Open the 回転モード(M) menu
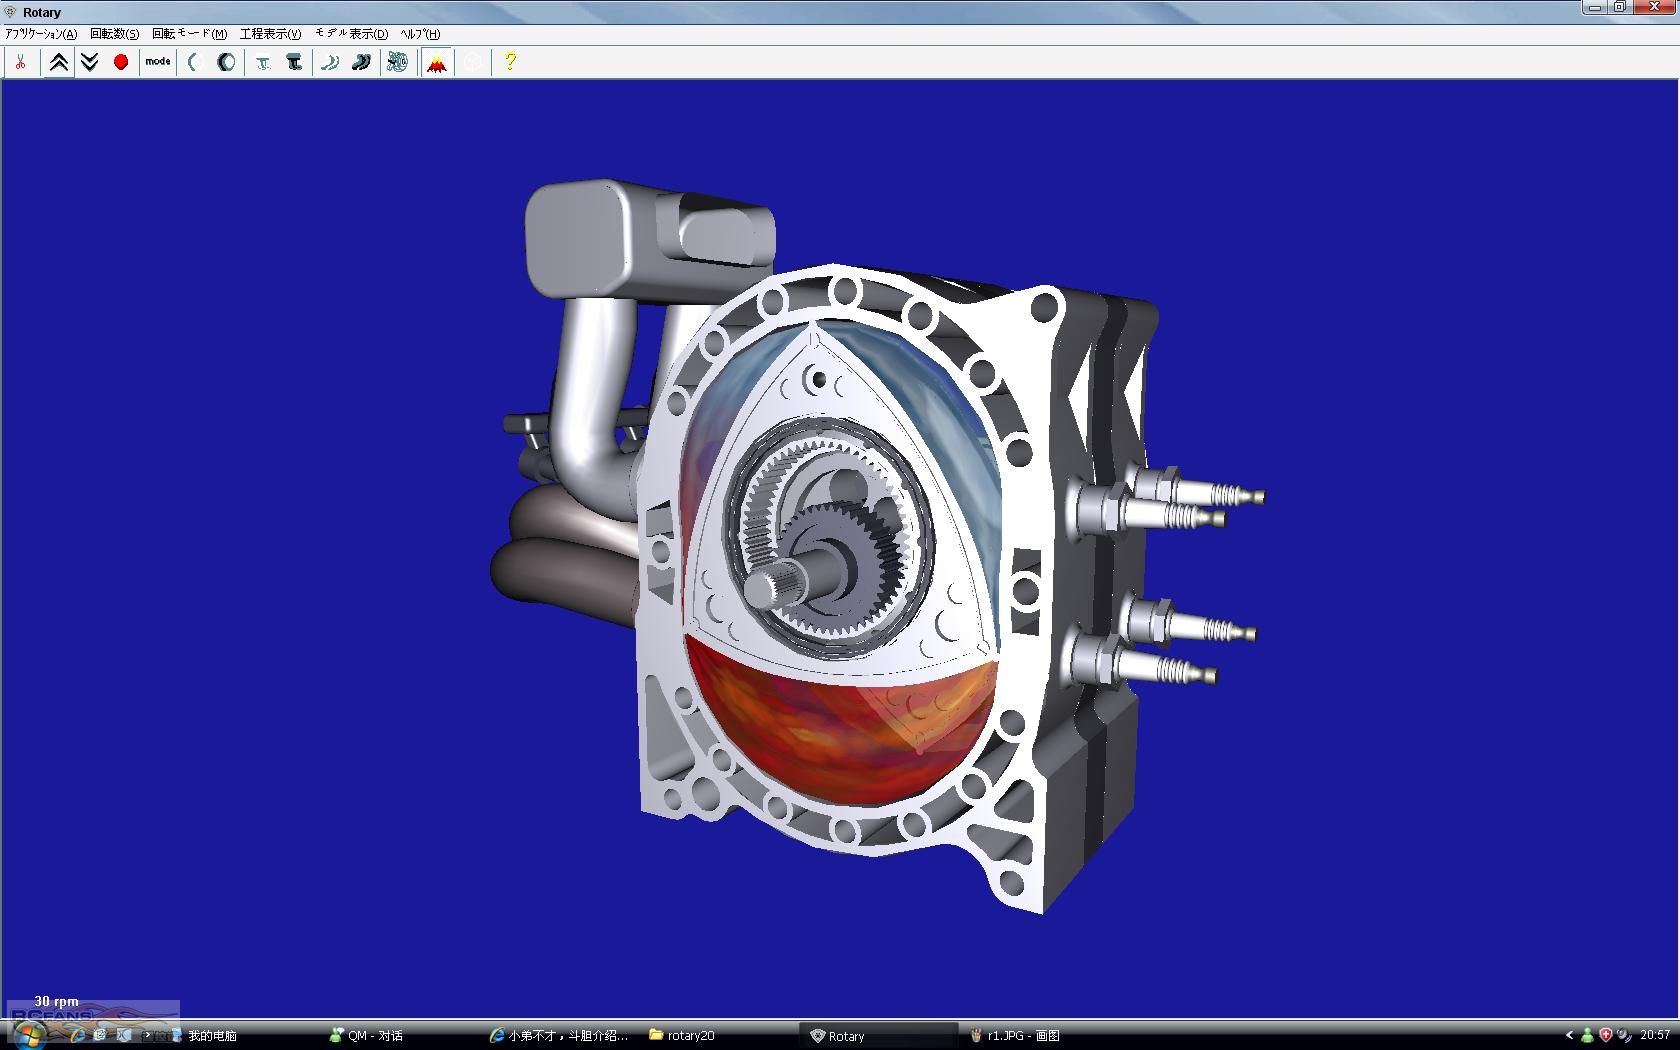 tap(190, 34)
